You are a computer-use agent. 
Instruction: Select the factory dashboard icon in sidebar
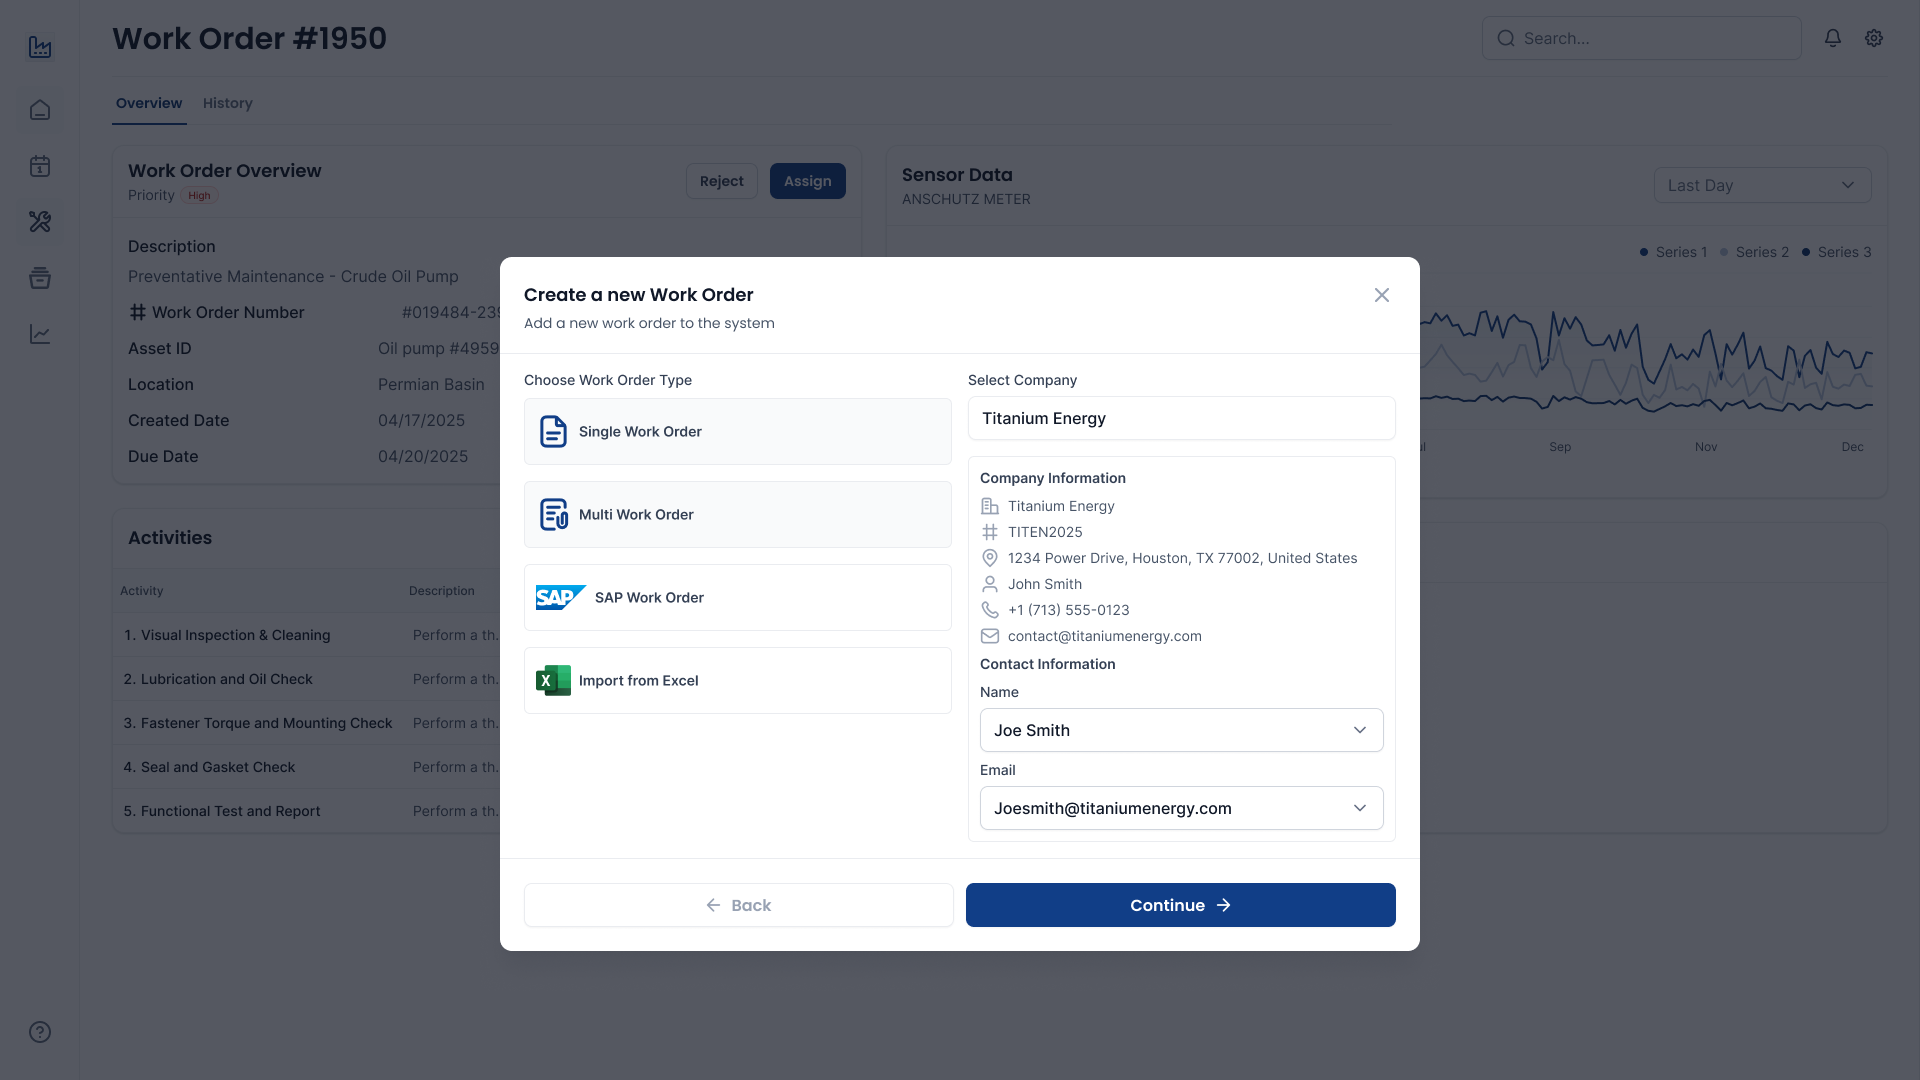click(40, 46)
